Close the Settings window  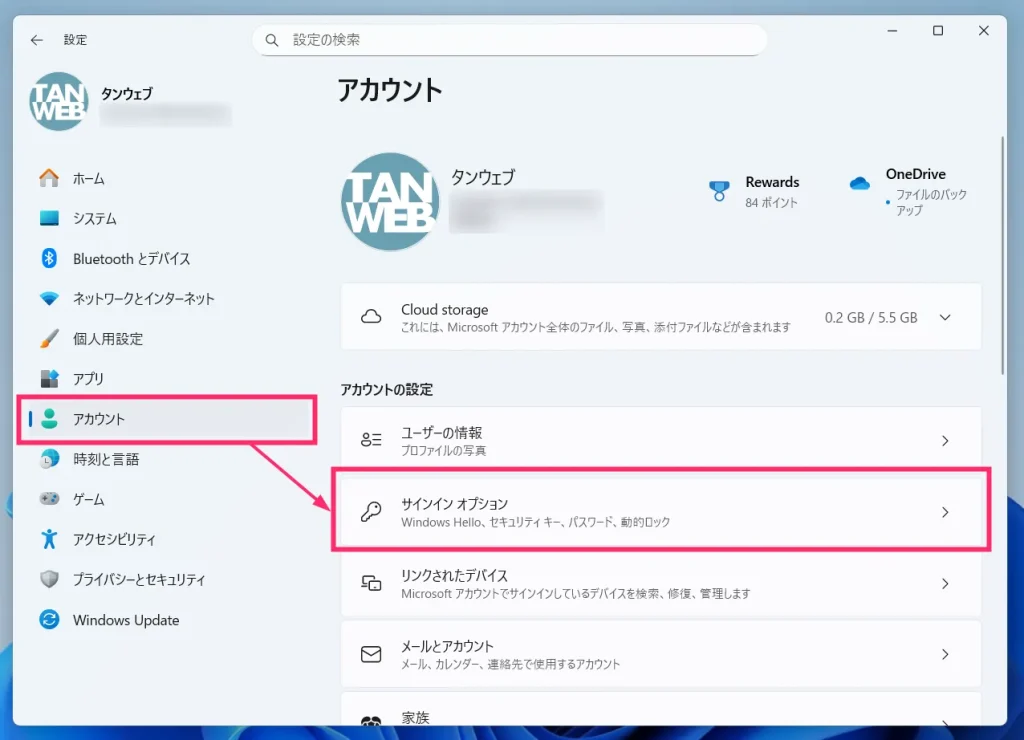[x=984, y=31]
